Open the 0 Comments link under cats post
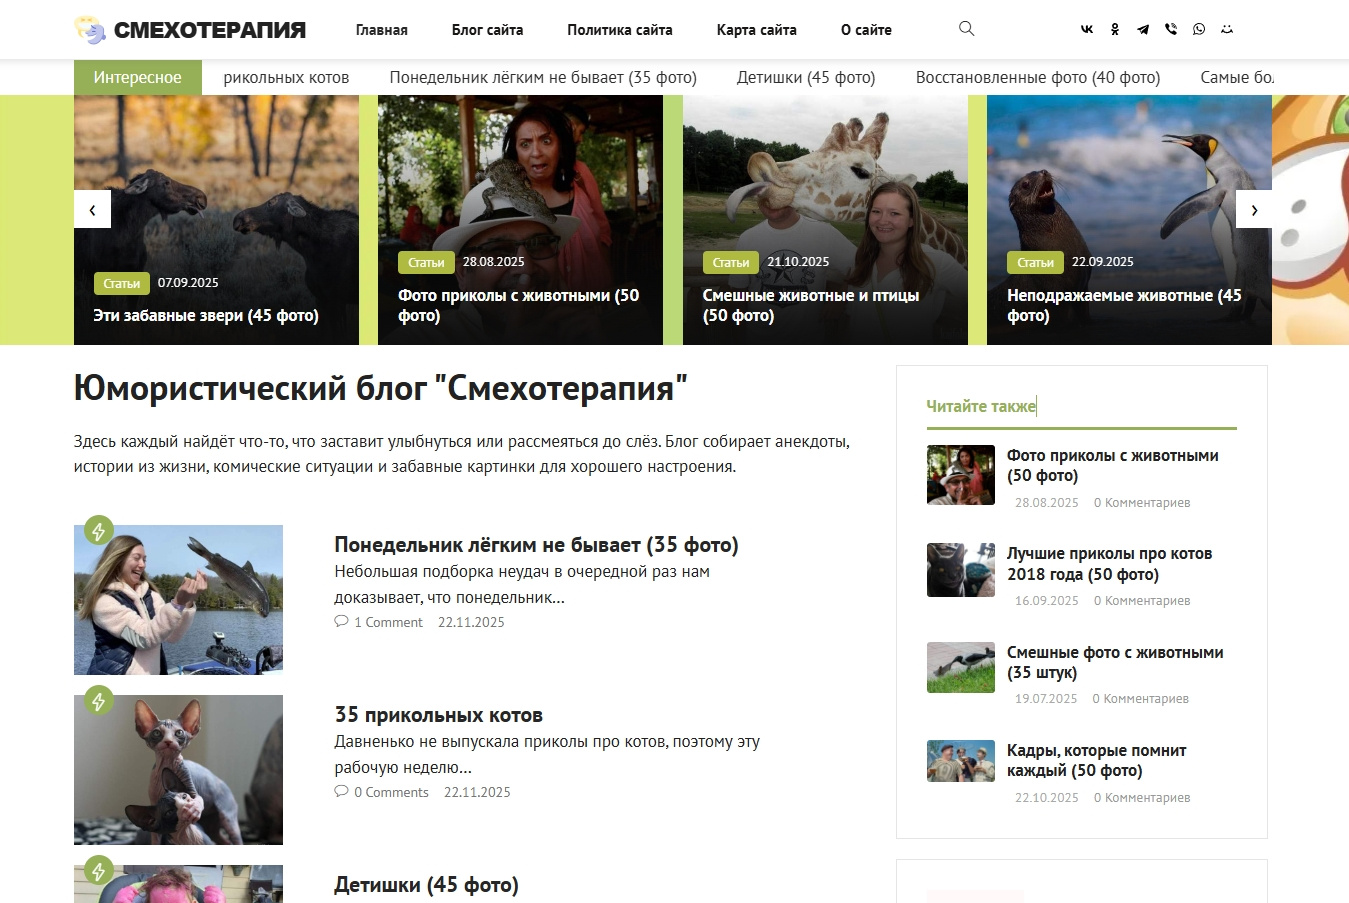Viewport: 1349px width, 903px height. point(391,792)
